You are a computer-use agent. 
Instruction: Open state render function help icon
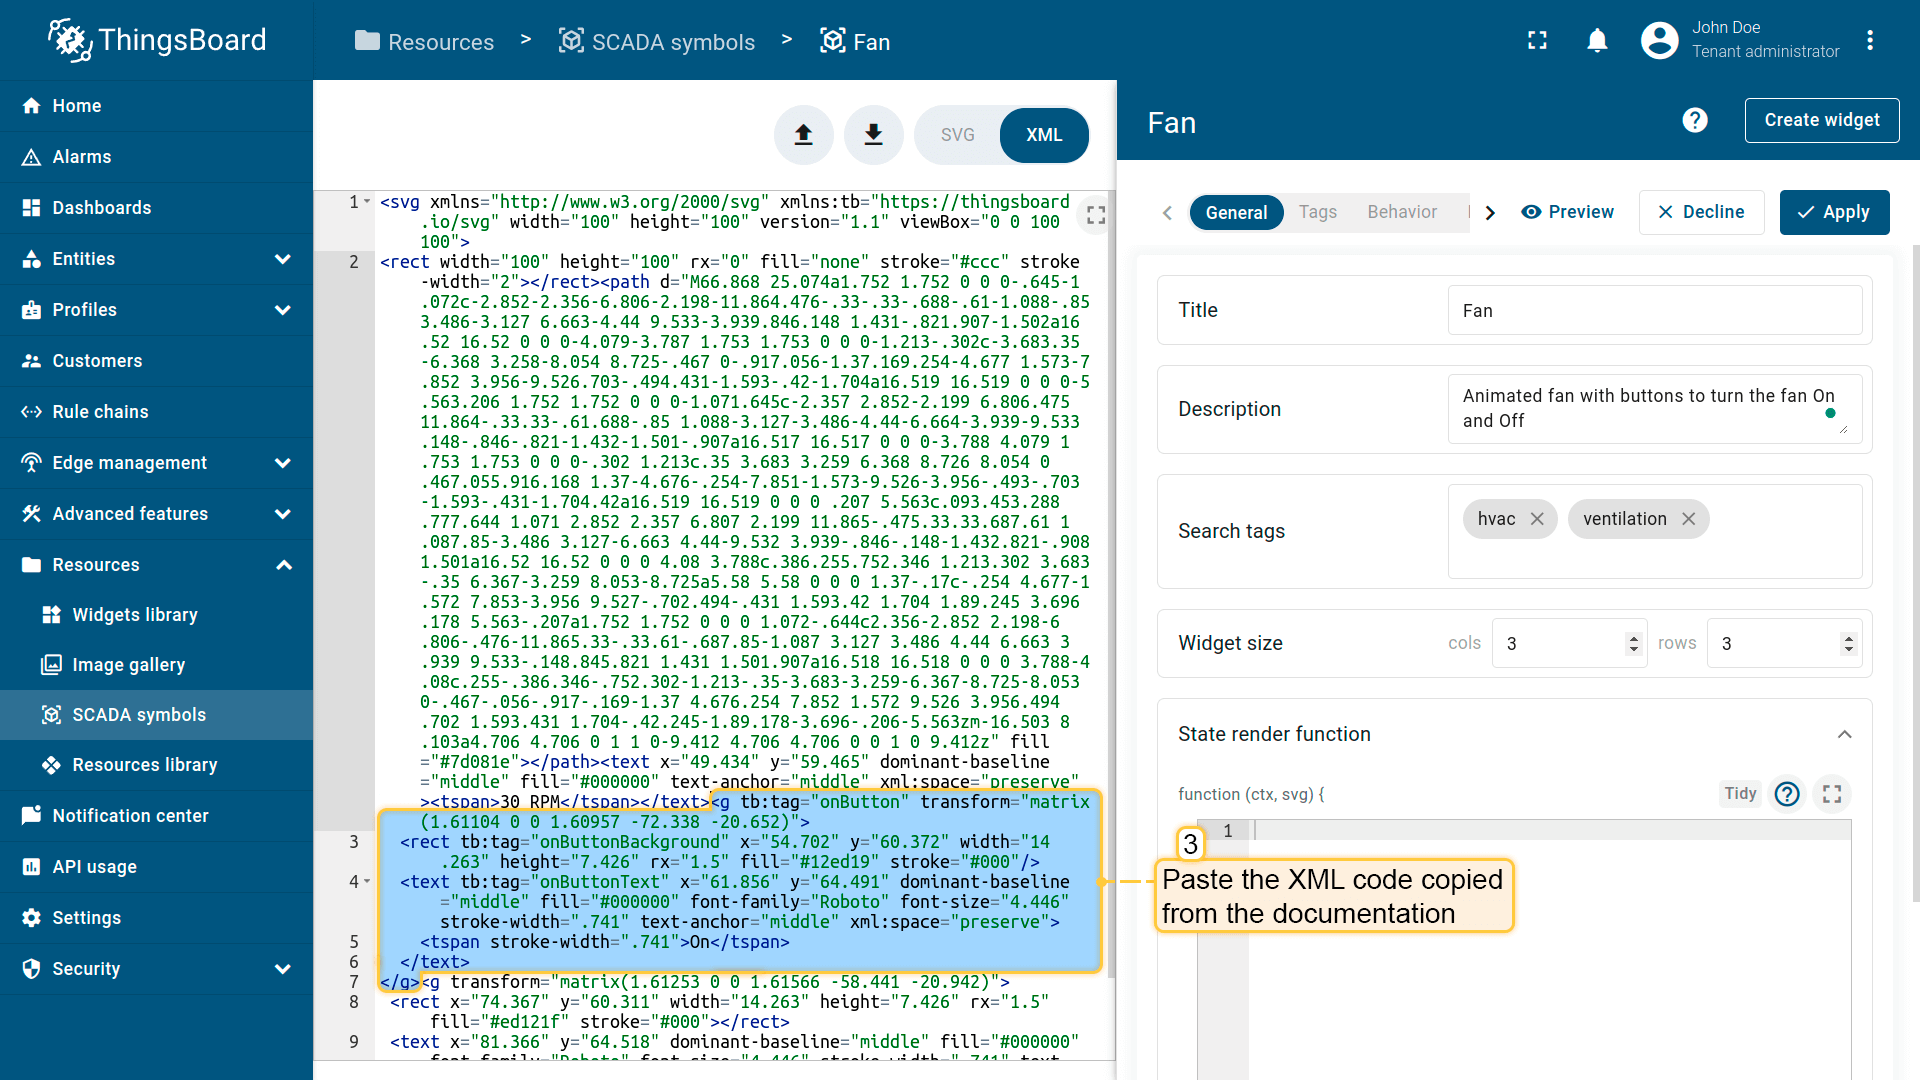(1787, 794)
